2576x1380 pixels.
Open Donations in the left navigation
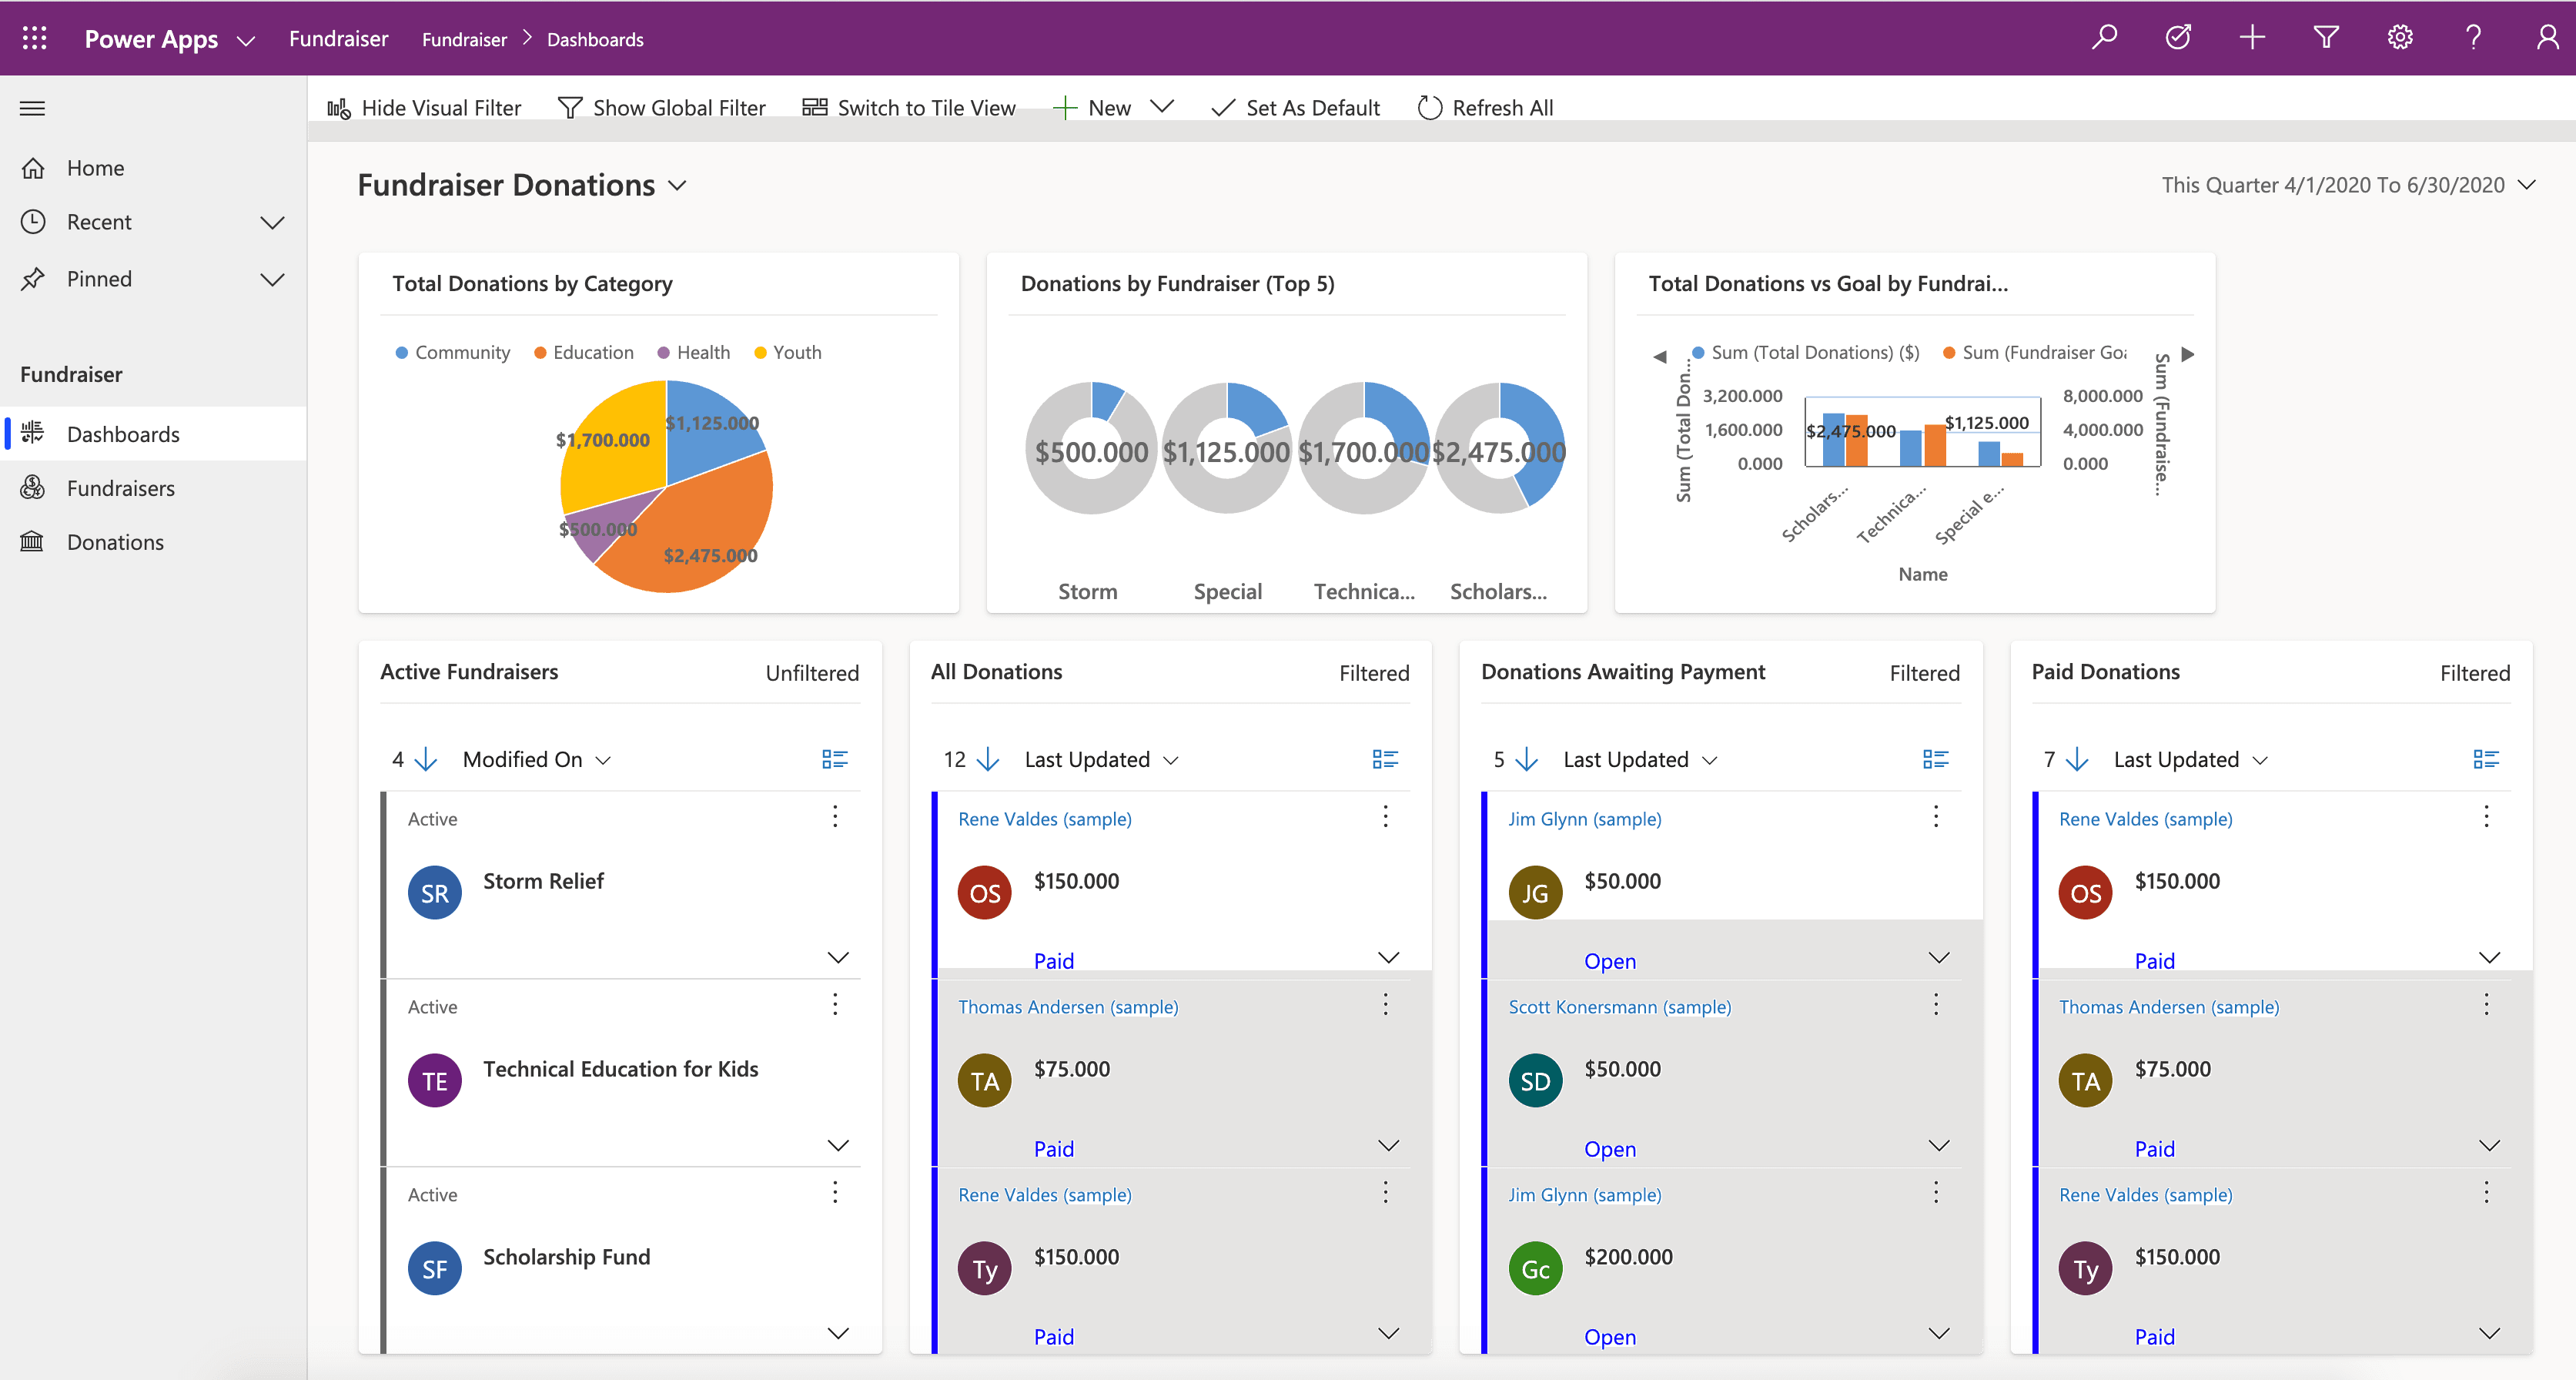[115, 542]
